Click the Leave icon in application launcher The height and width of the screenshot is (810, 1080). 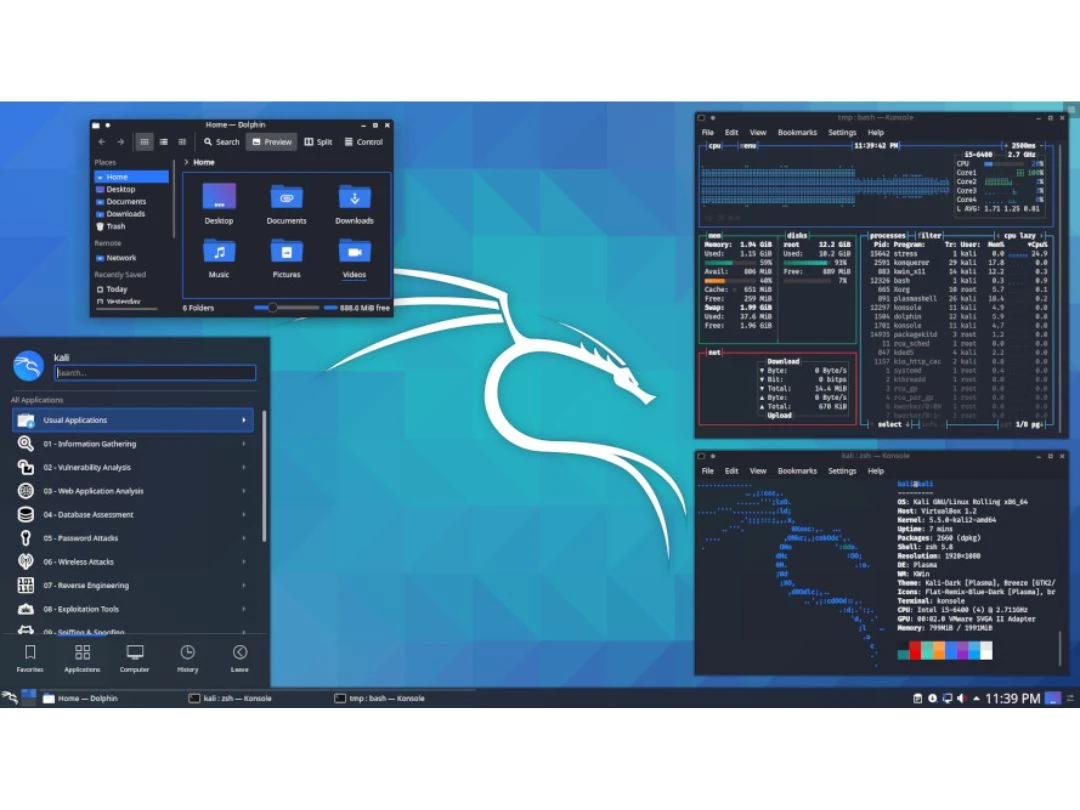coord(240,655)
